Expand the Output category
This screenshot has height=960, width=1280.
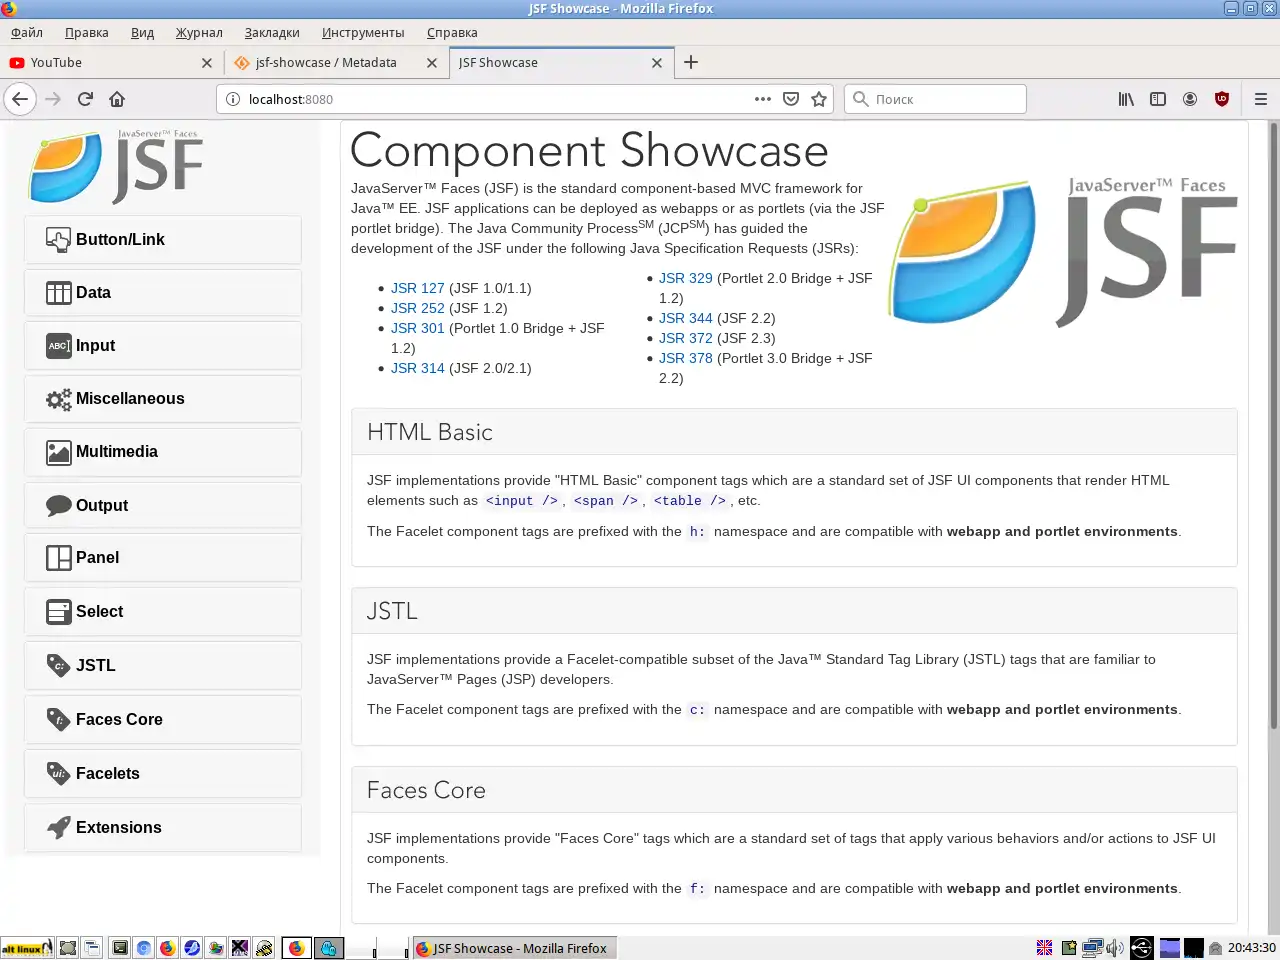(x=163, y=506)
